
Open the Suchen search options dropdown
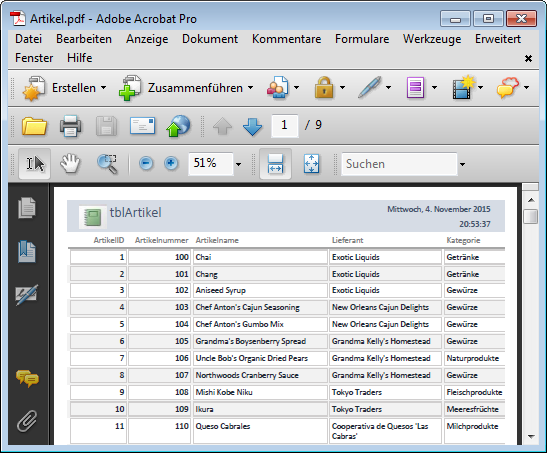pos(463,164)
